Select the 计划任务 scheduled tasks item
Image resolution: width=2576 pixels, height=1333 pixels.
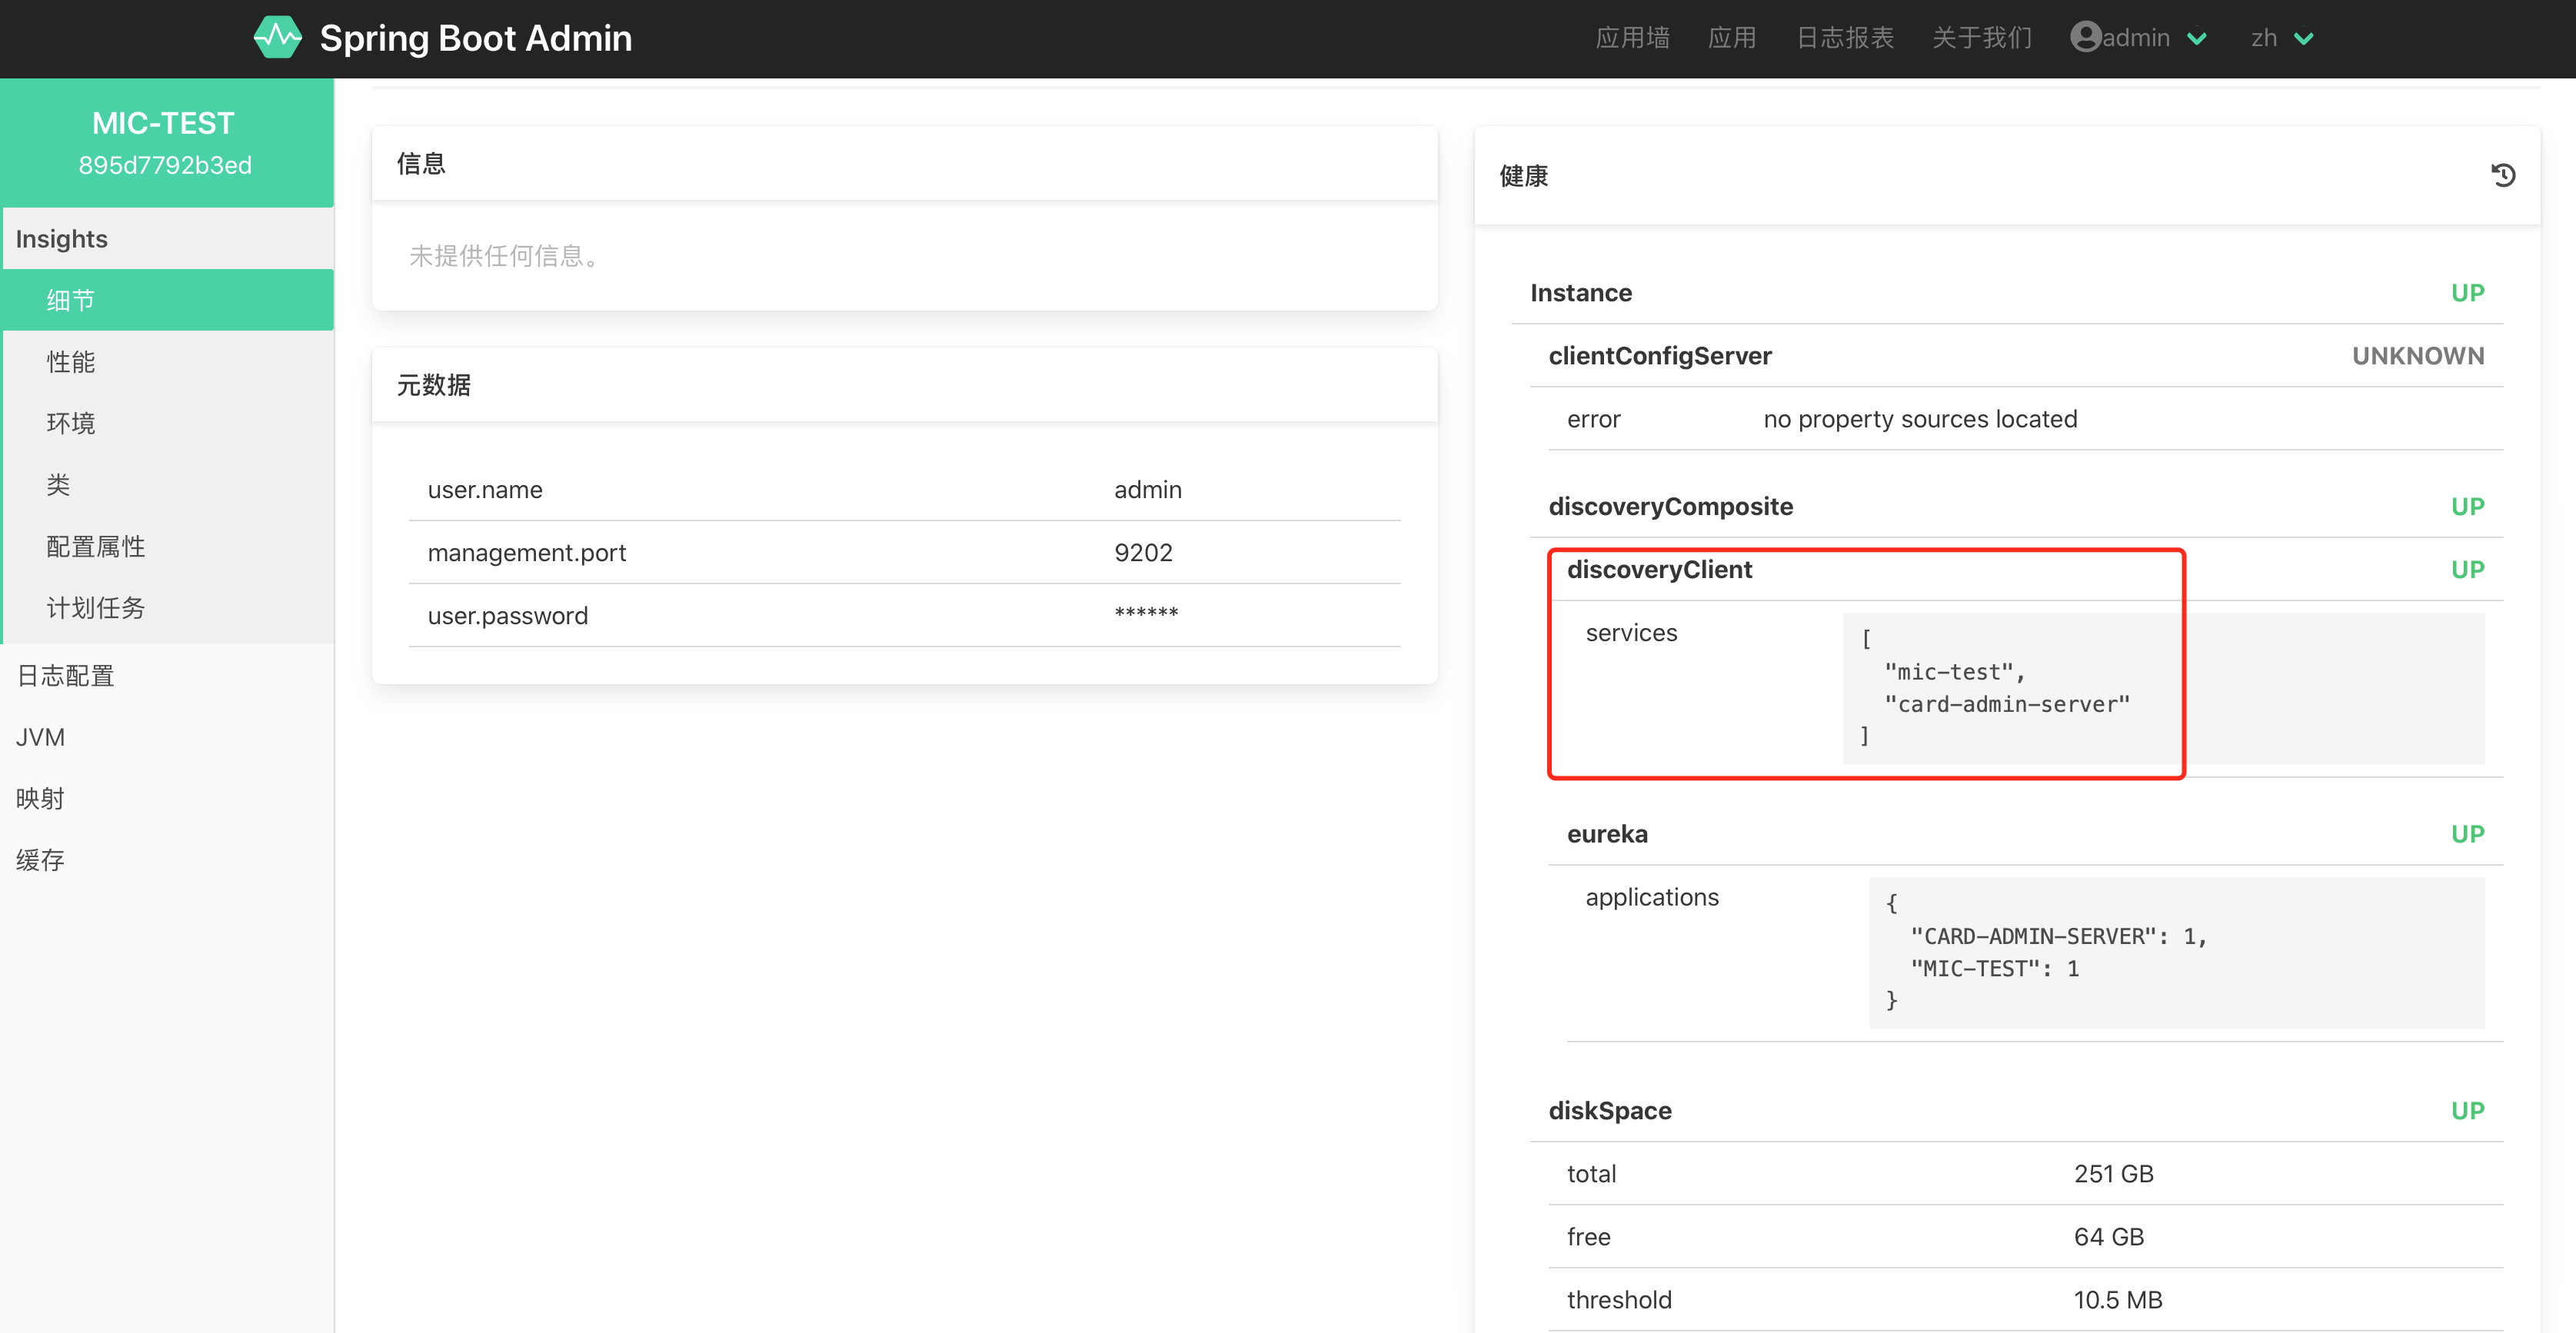point(167,608)
